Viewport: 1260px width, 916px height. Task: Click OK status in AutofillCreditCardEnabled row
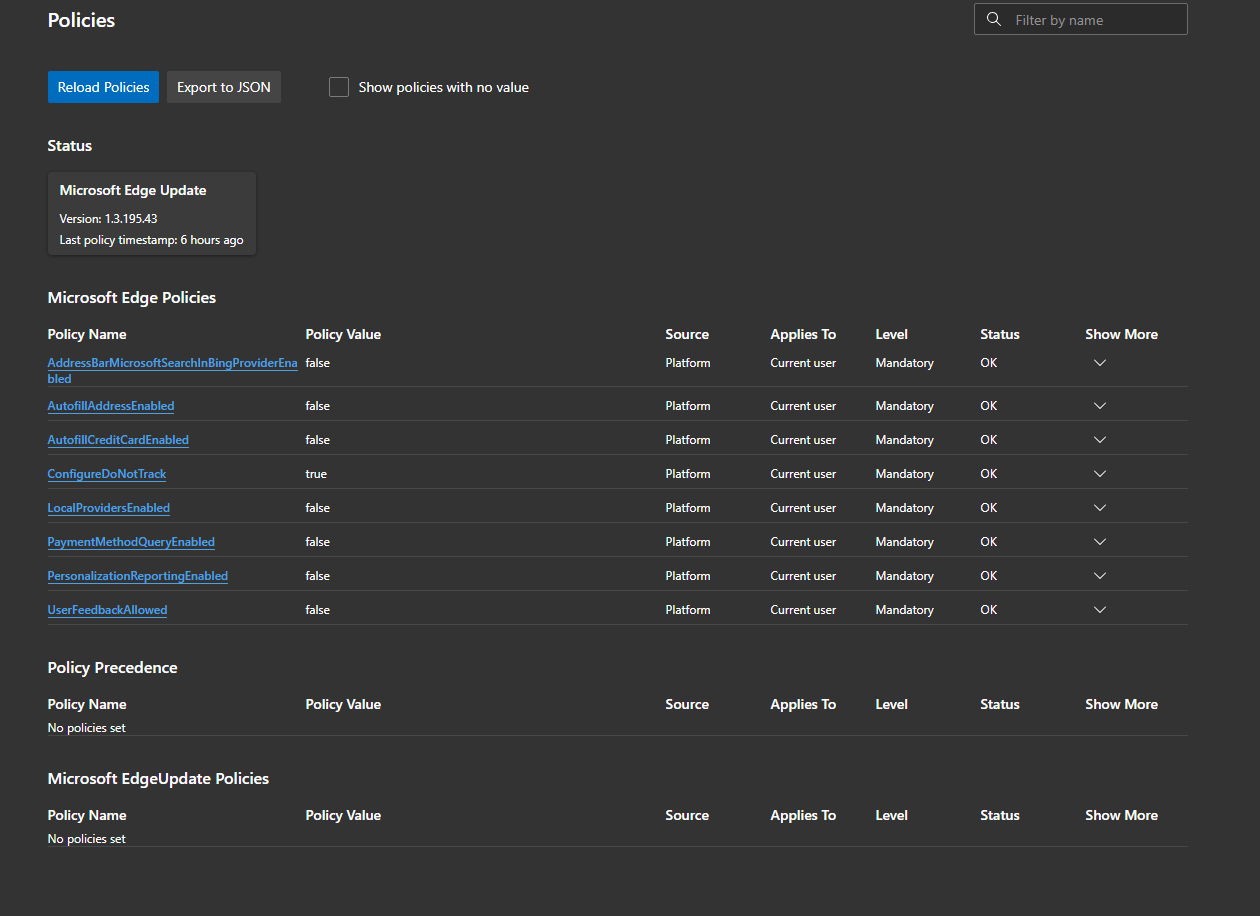988,440
